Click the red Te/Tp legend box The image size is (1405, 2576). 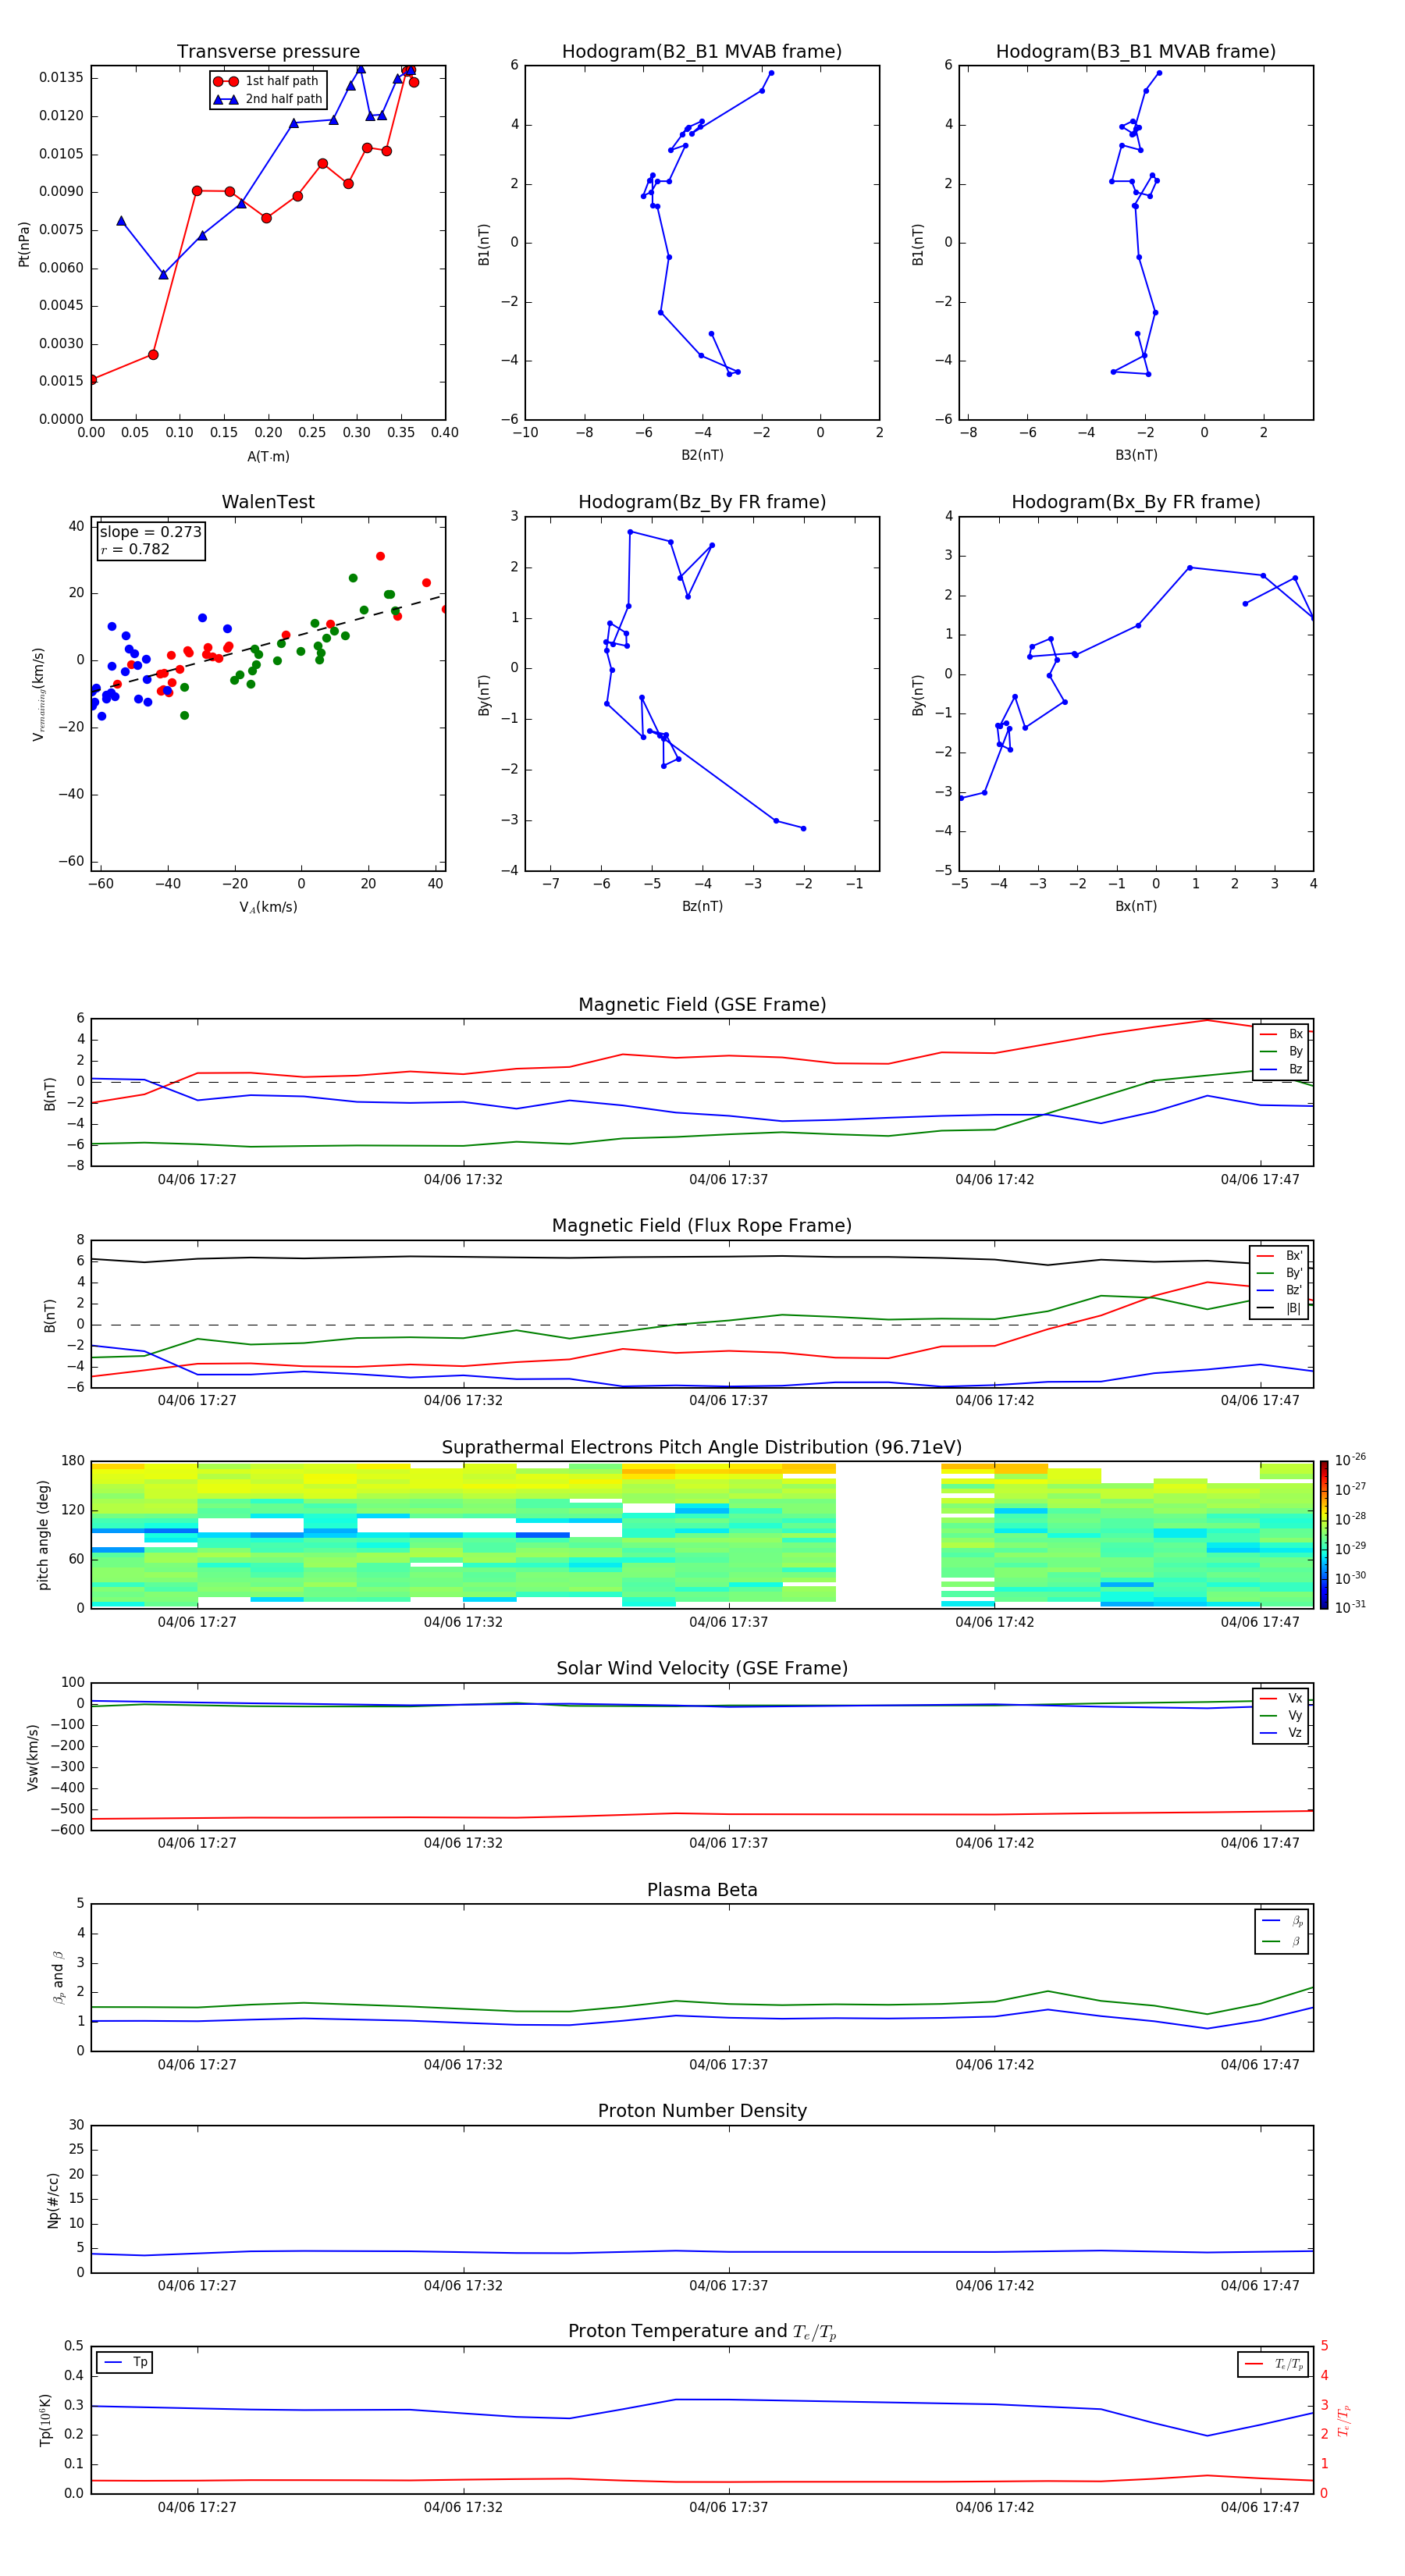pos(1273,2364)
